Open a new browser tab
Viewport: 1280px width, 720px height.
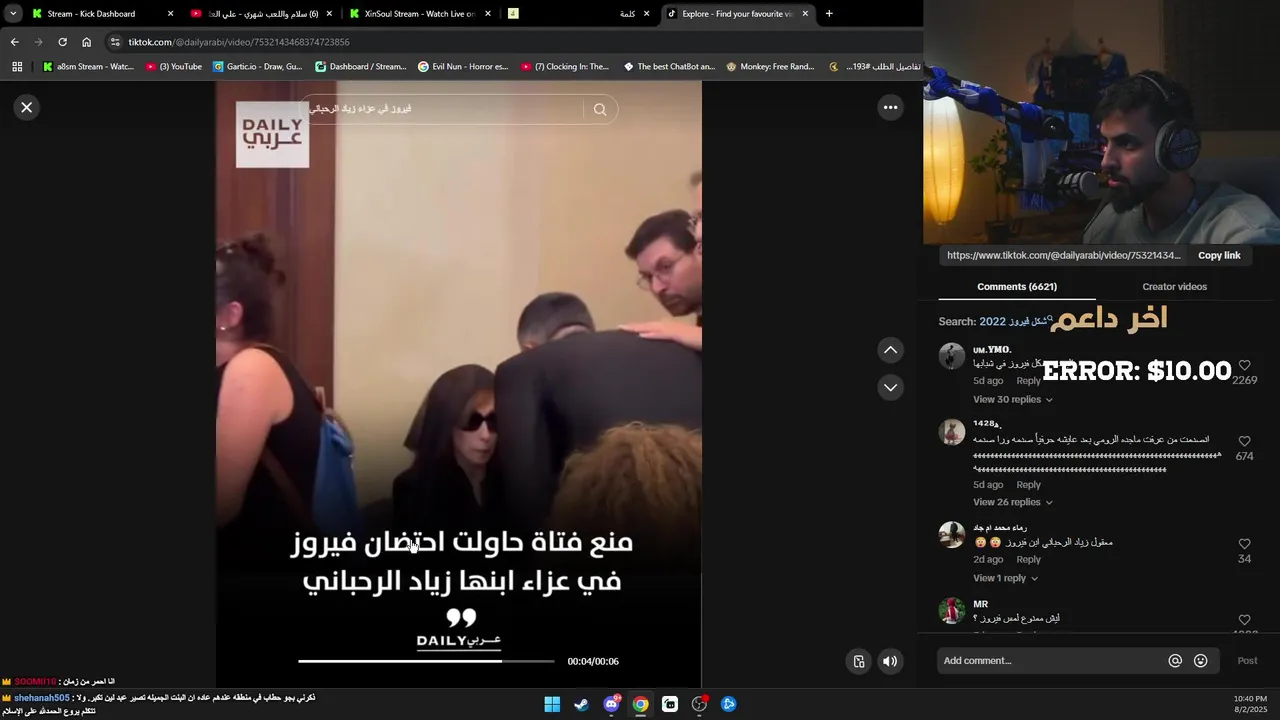click(829, 14)
